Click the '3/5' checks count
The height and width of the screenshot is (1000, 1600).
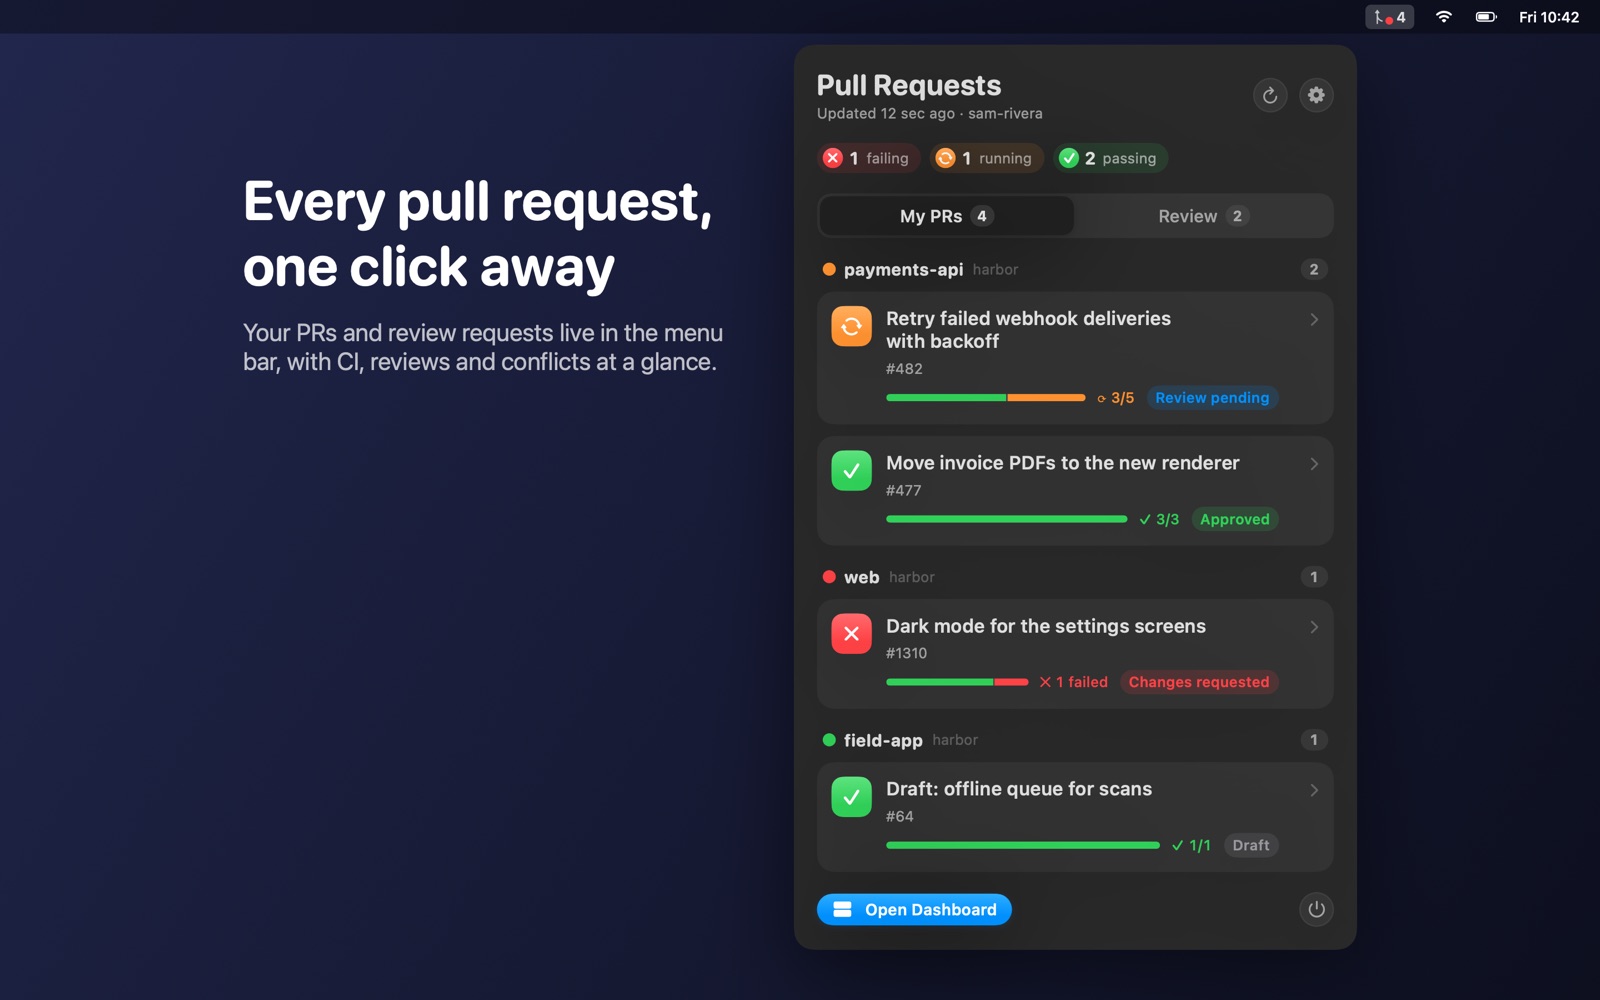tap(1116, 398)
